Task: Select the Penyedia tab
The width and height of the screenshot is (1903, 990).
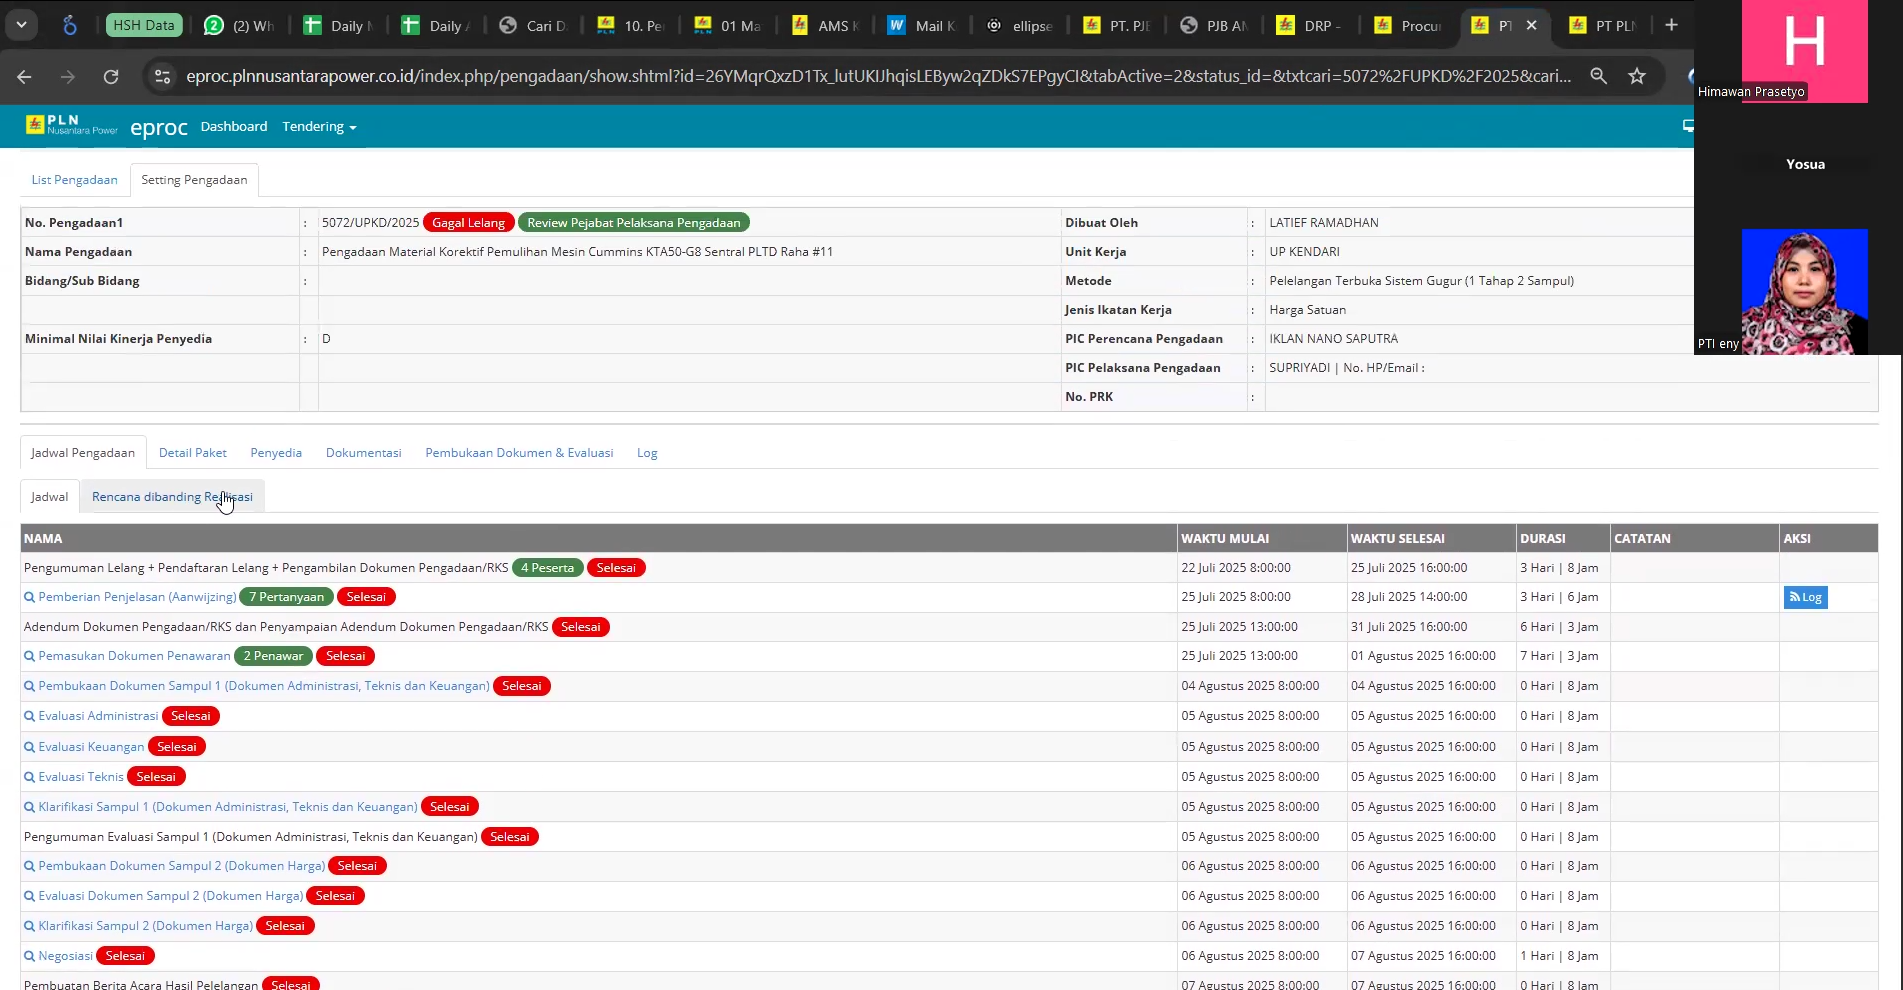Action: tap(276, 453)
